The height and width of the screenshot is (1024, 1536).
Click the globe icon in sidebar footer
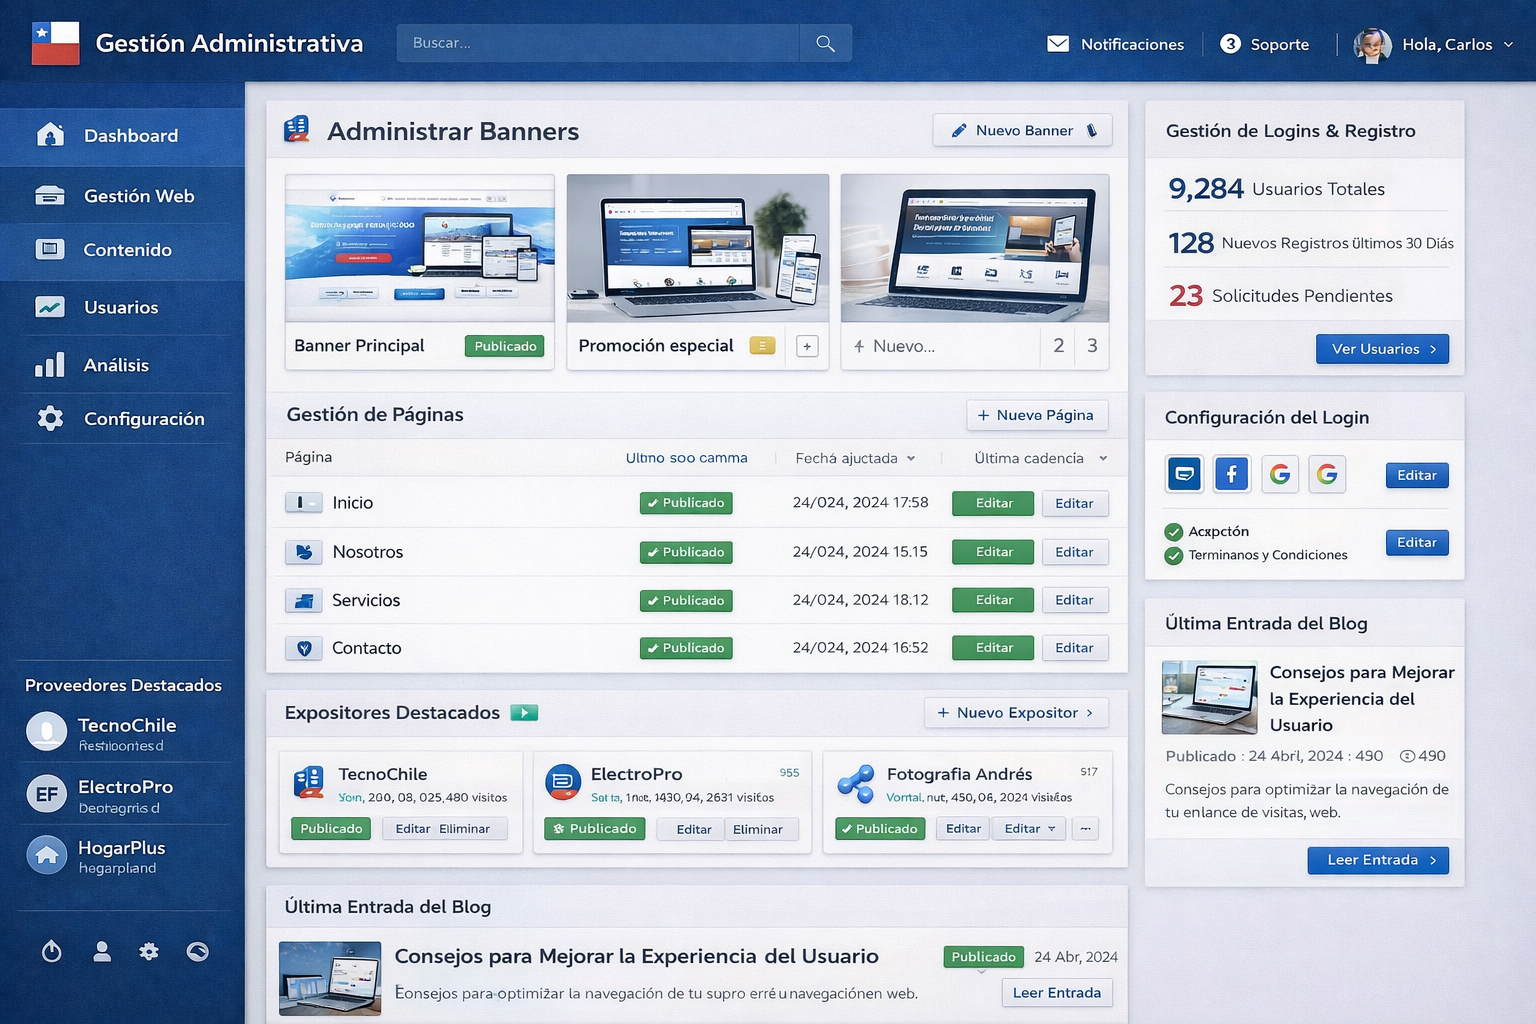(x=198, y=951)
